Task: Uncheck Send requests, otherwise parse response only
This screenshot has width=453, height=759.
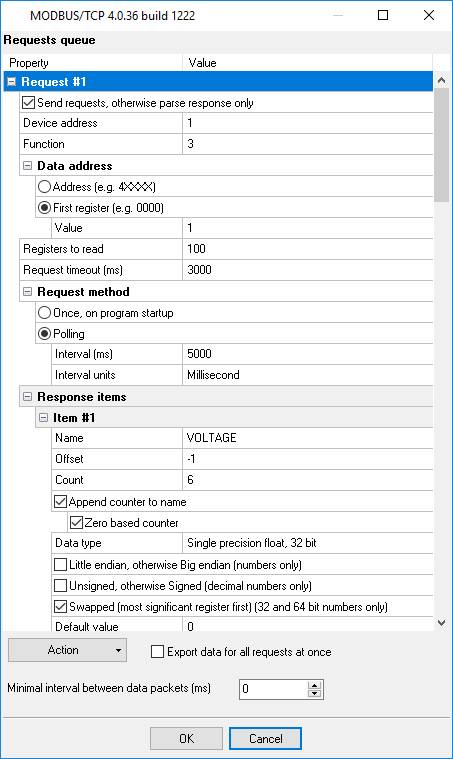Action: (x=29, y=103)
